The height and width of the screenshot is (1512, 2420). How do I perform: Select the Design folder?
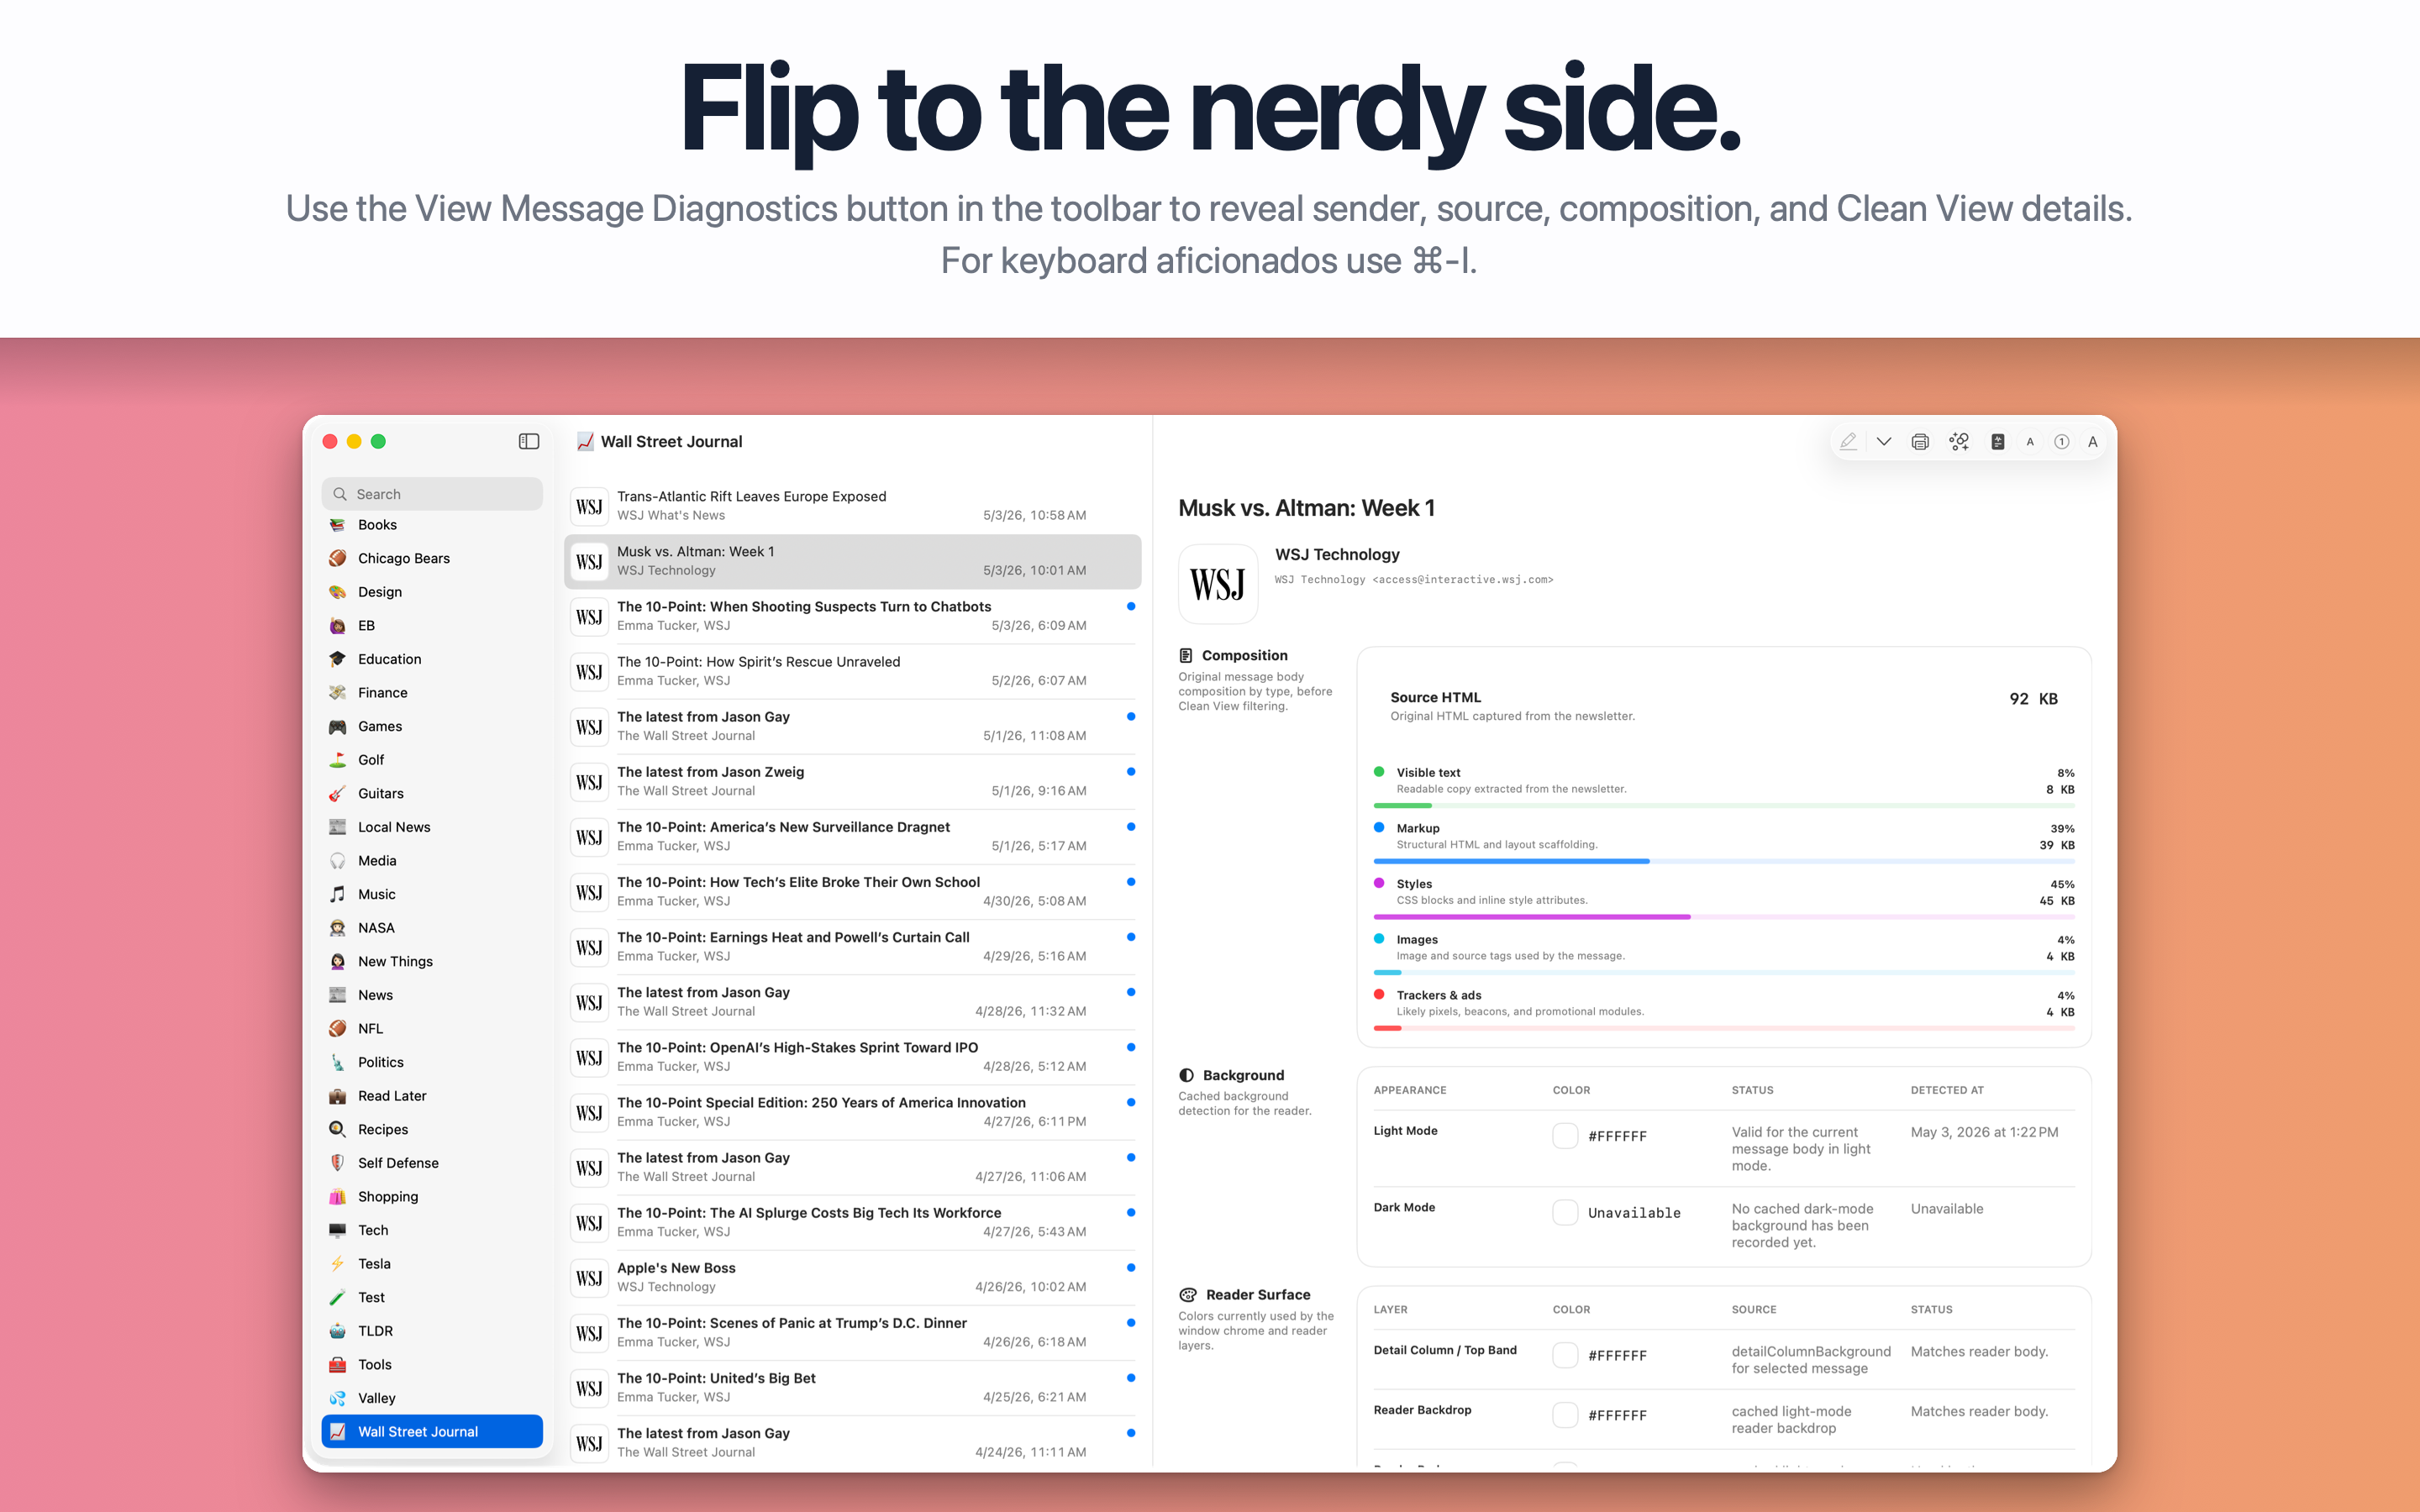click(432, 592)
